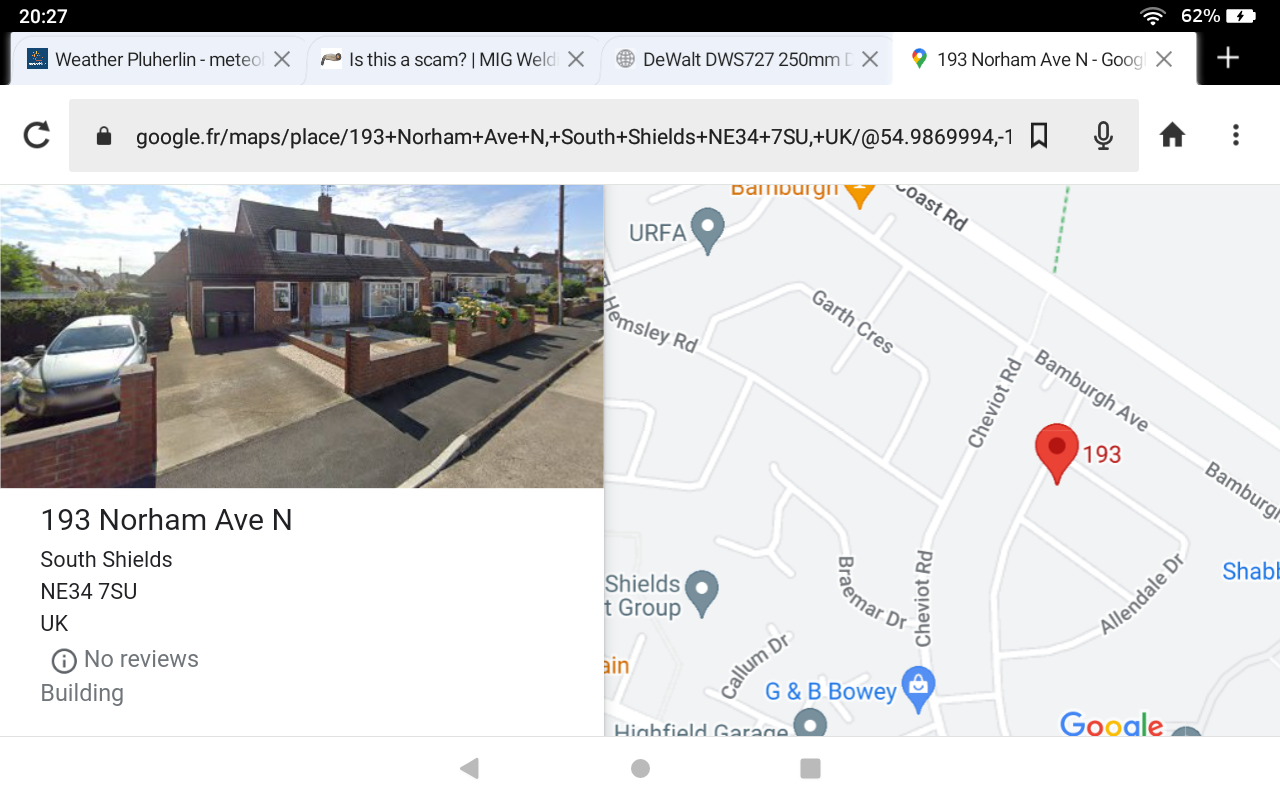The height and width of the screenshot is (800, 1280).
Task: Close the 193 Norham Ave N tab
Action: 1164,59
